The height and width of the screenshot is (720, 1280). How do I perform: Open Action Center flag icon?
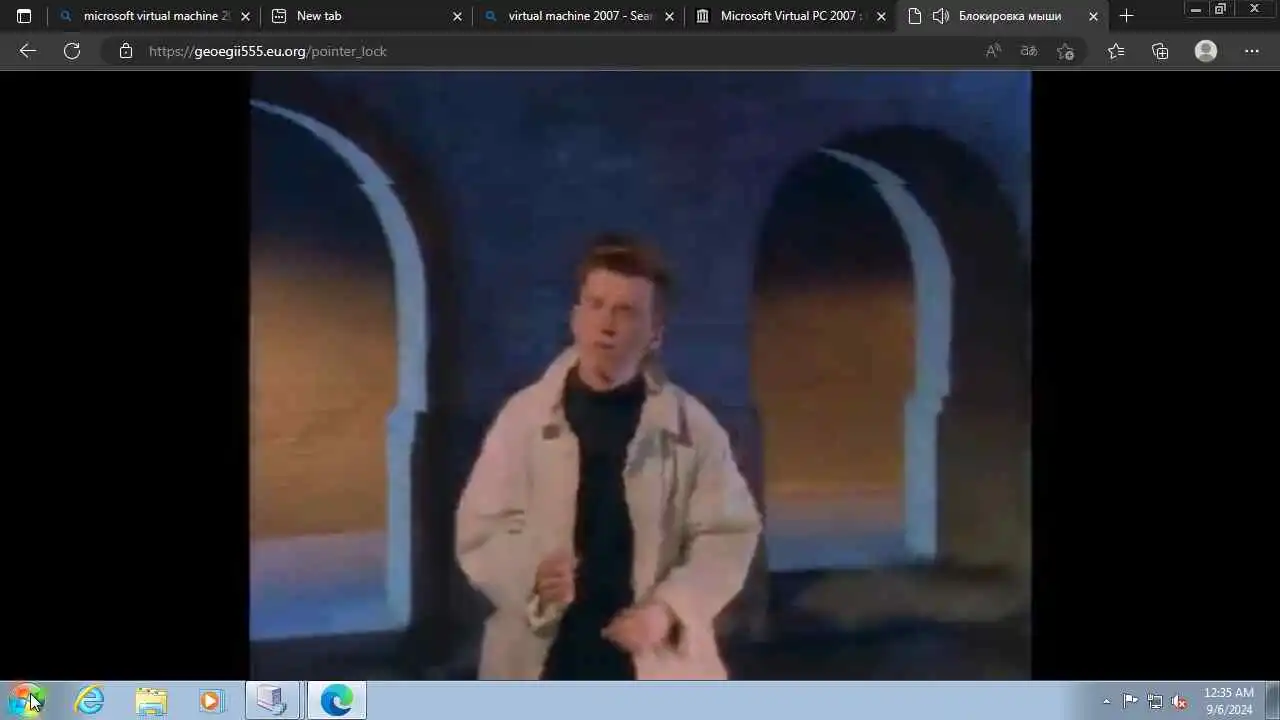coord(1130,701)
